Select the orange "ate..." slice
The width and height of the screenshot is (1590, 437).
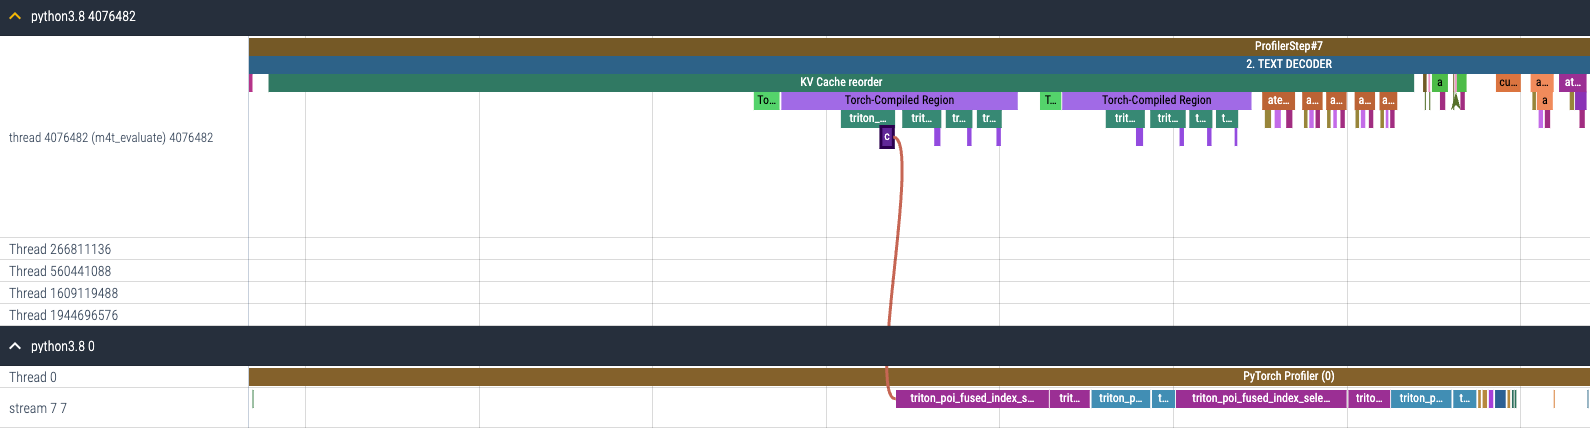(1278, 100)
